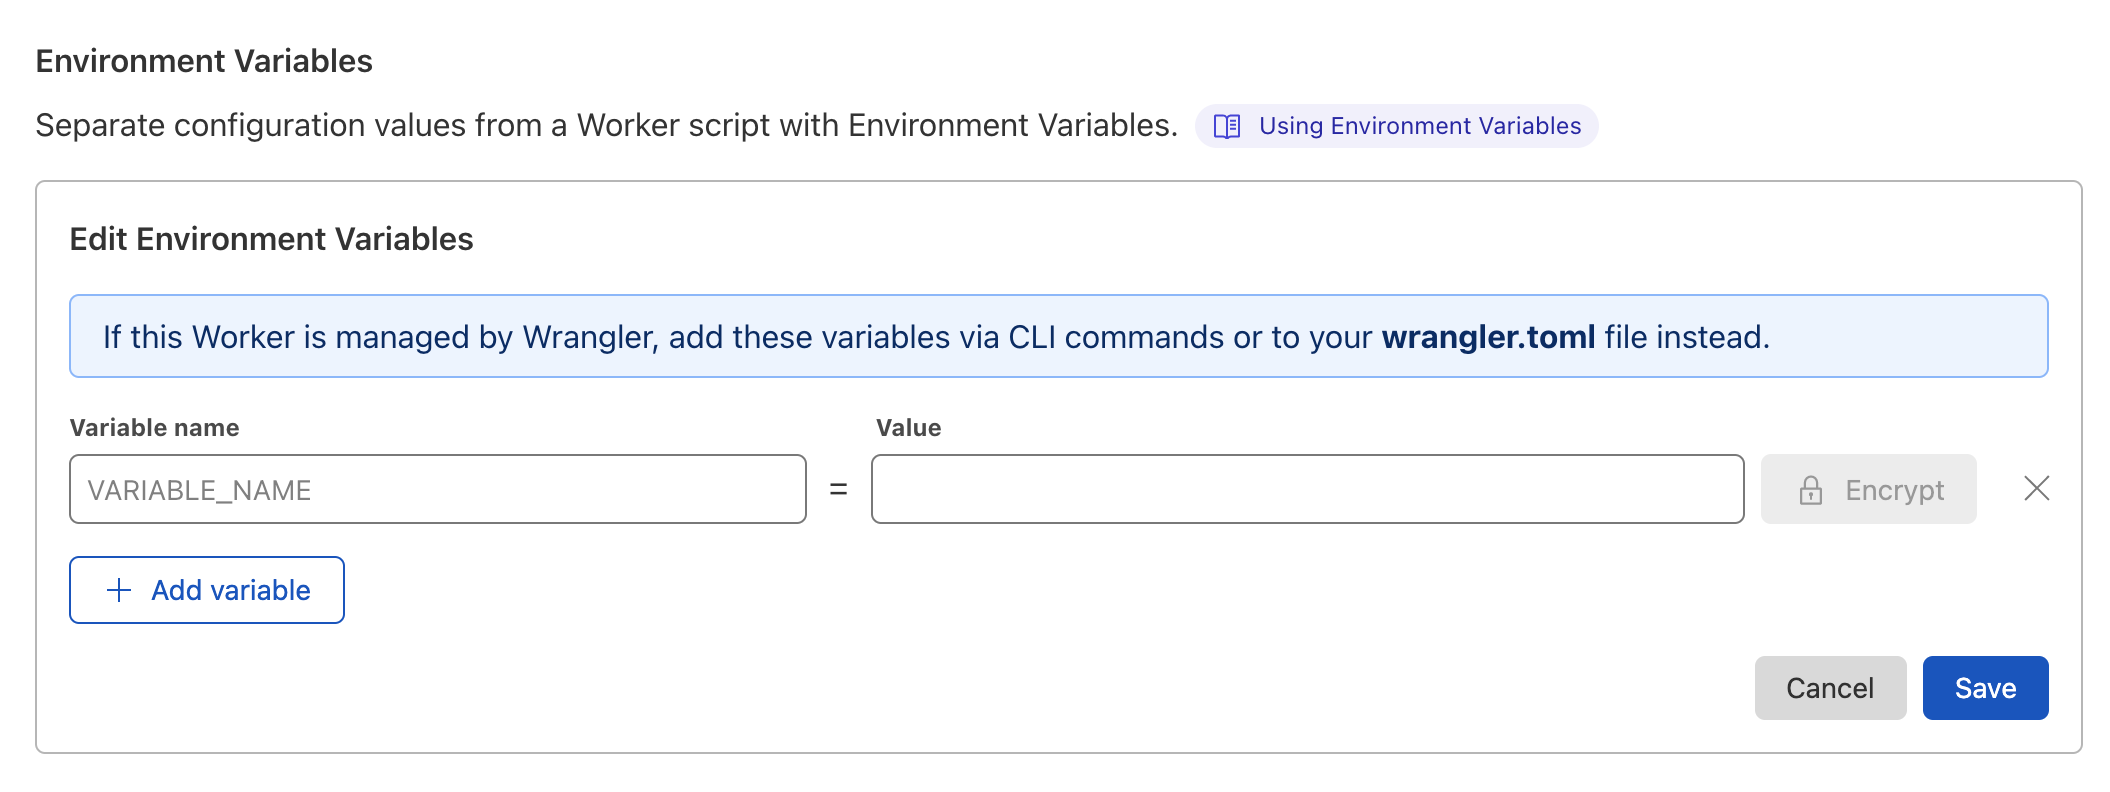Image resolution: width=2110 pixels, height=792 pixels.
Task: Click the plus icon in Add variable
Action: click(119, 590)
